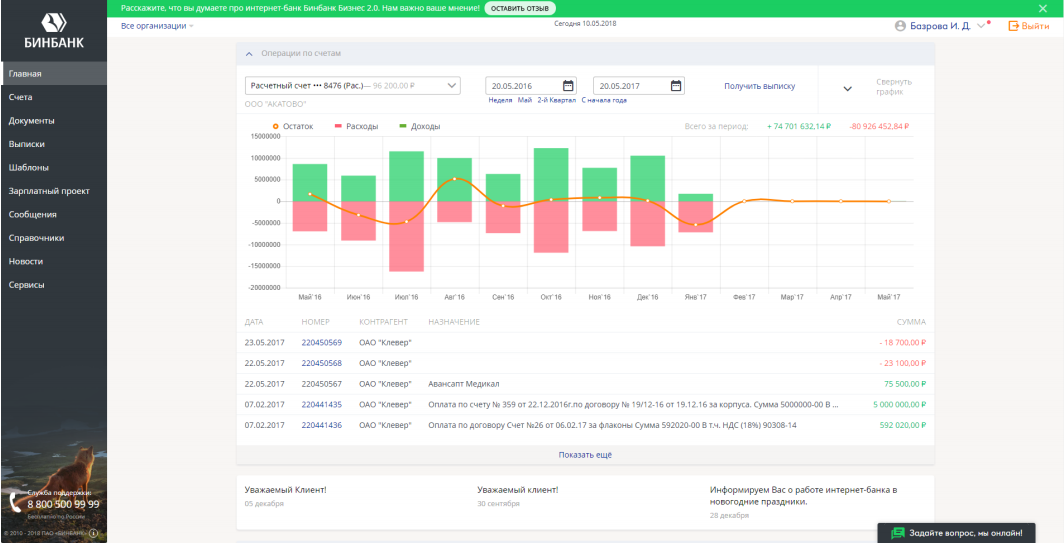Open document number 220441436
Screen dimensions: 1064x544
point(322,425)
